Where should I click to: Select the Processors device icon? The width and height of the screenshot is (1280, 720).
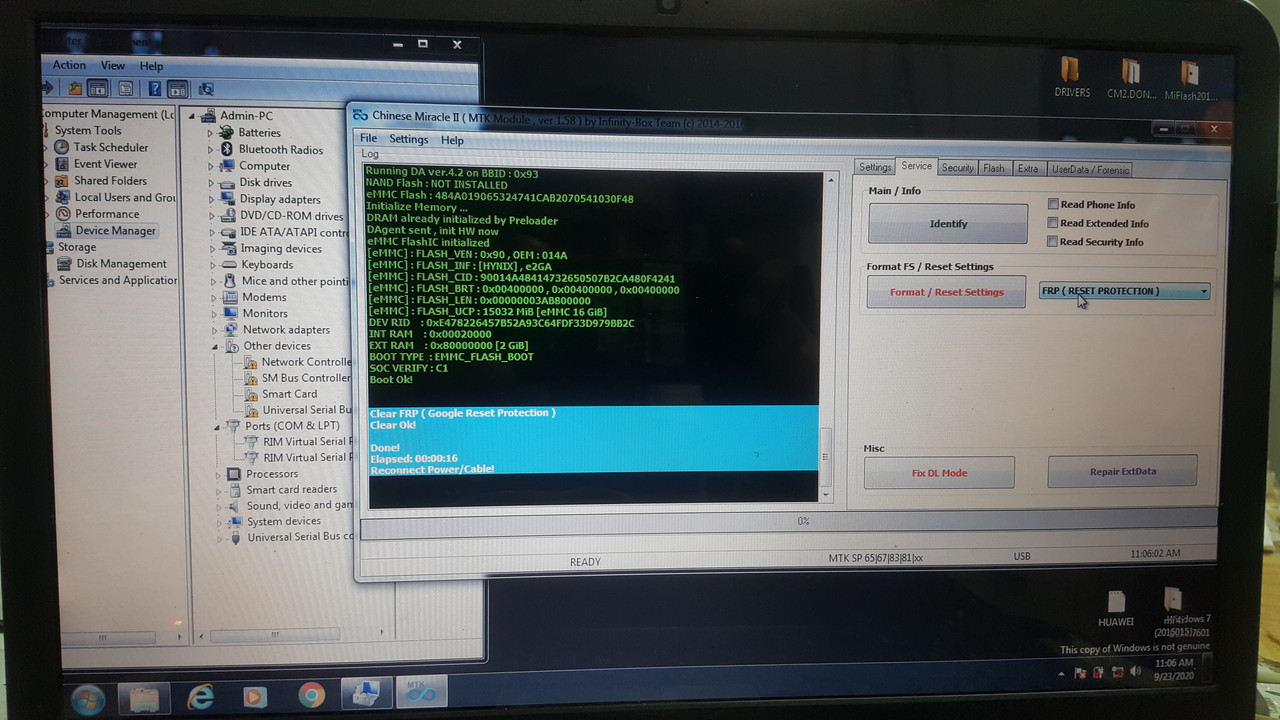click(233, 474)
